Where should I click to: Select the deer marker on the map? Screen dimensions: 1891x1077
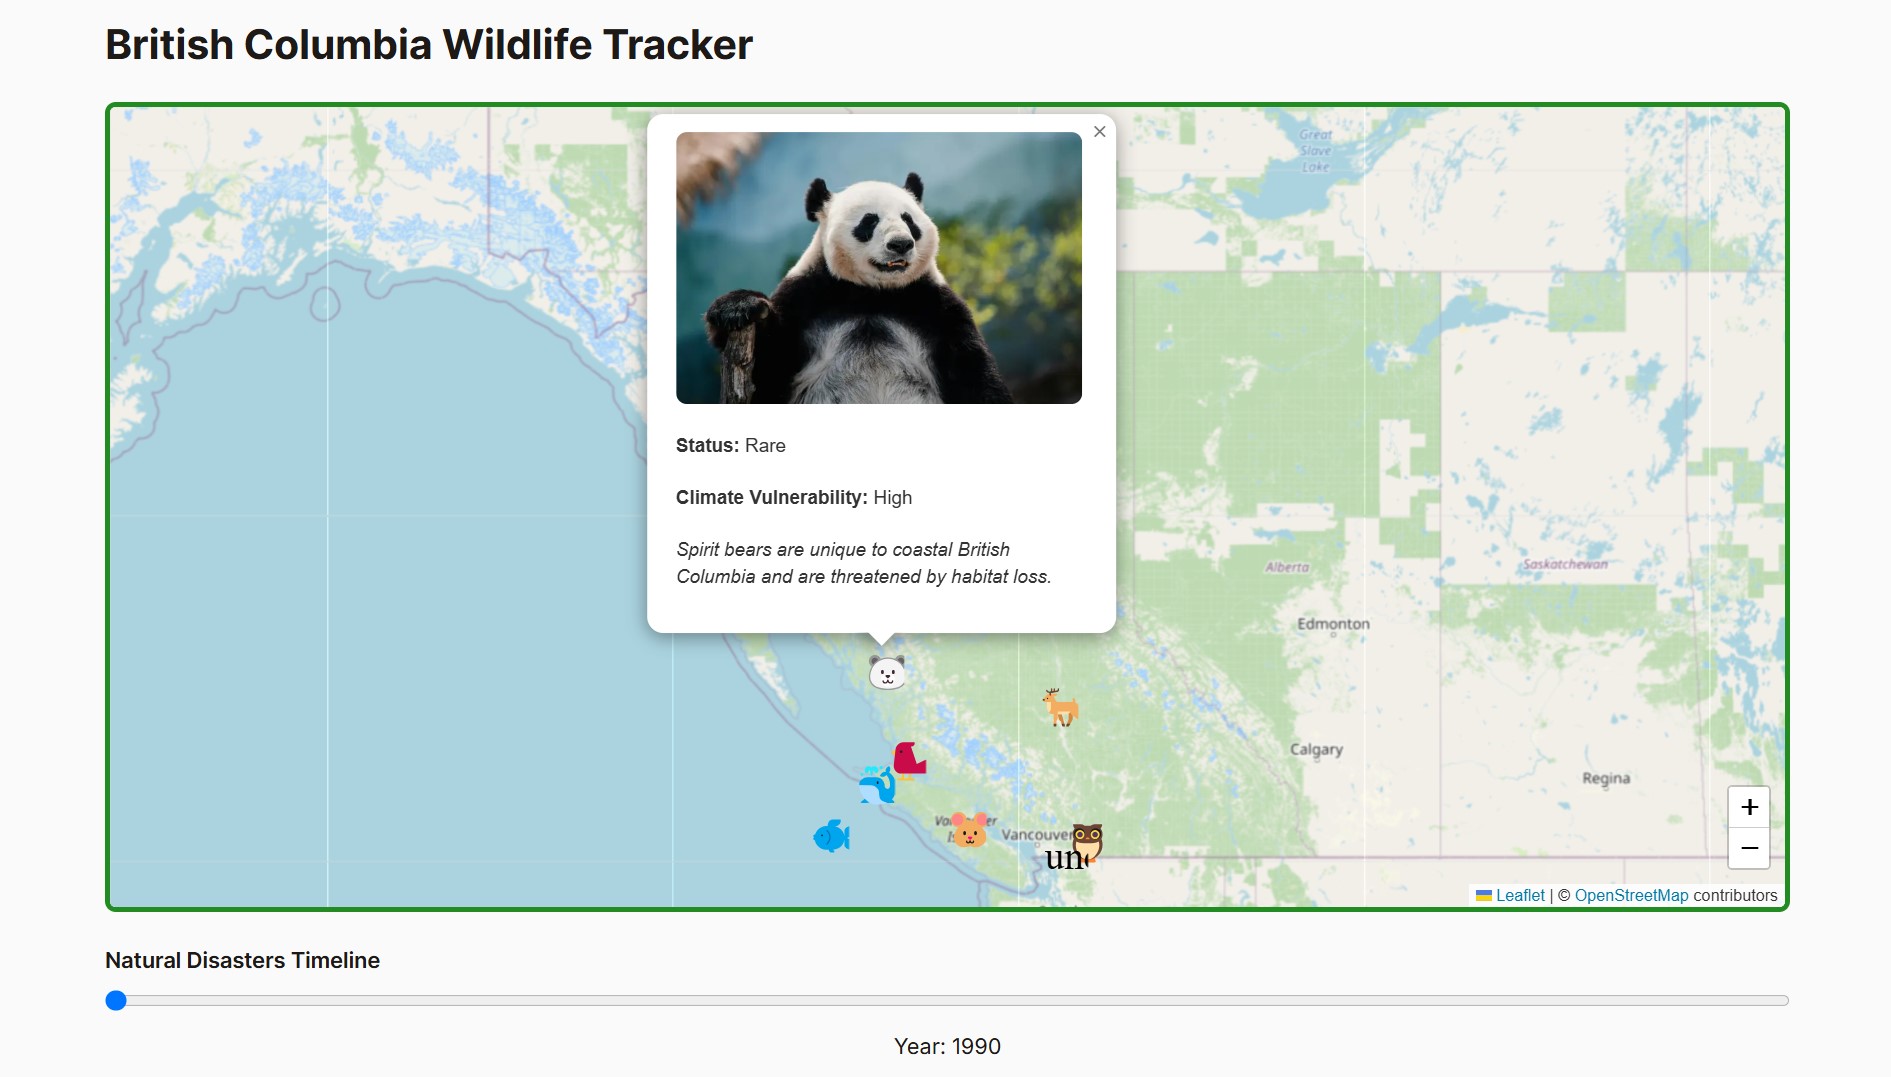(x=1060, y=707)
